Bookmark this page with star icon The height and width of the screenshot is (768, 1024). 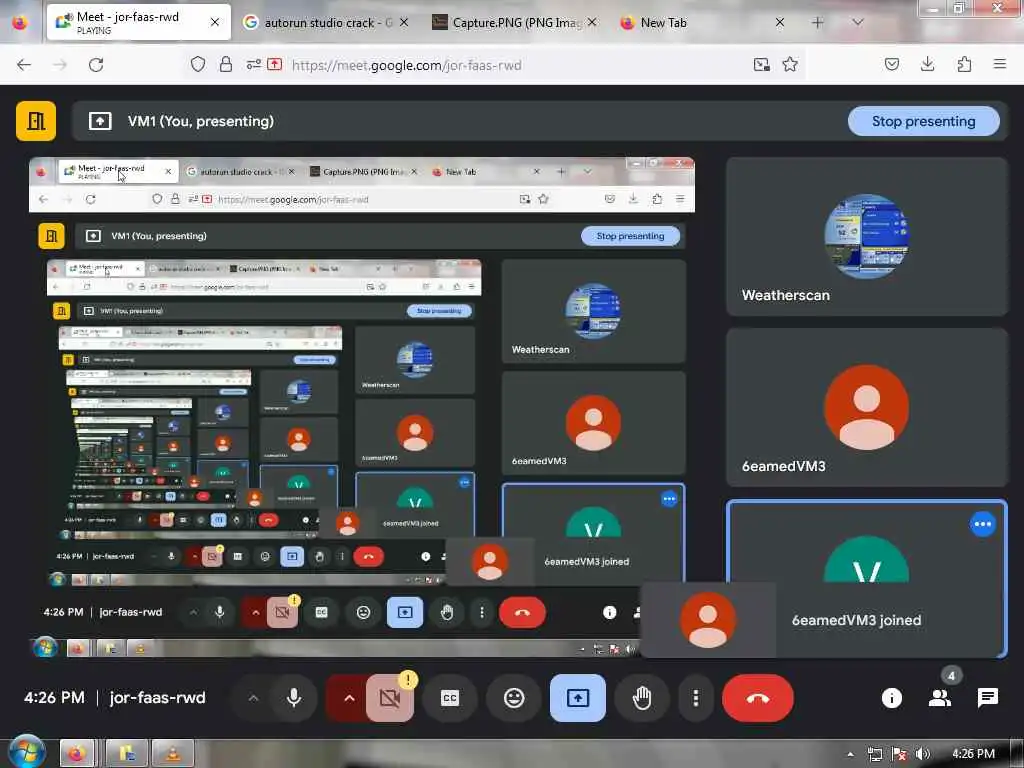[x=790, y=64]
